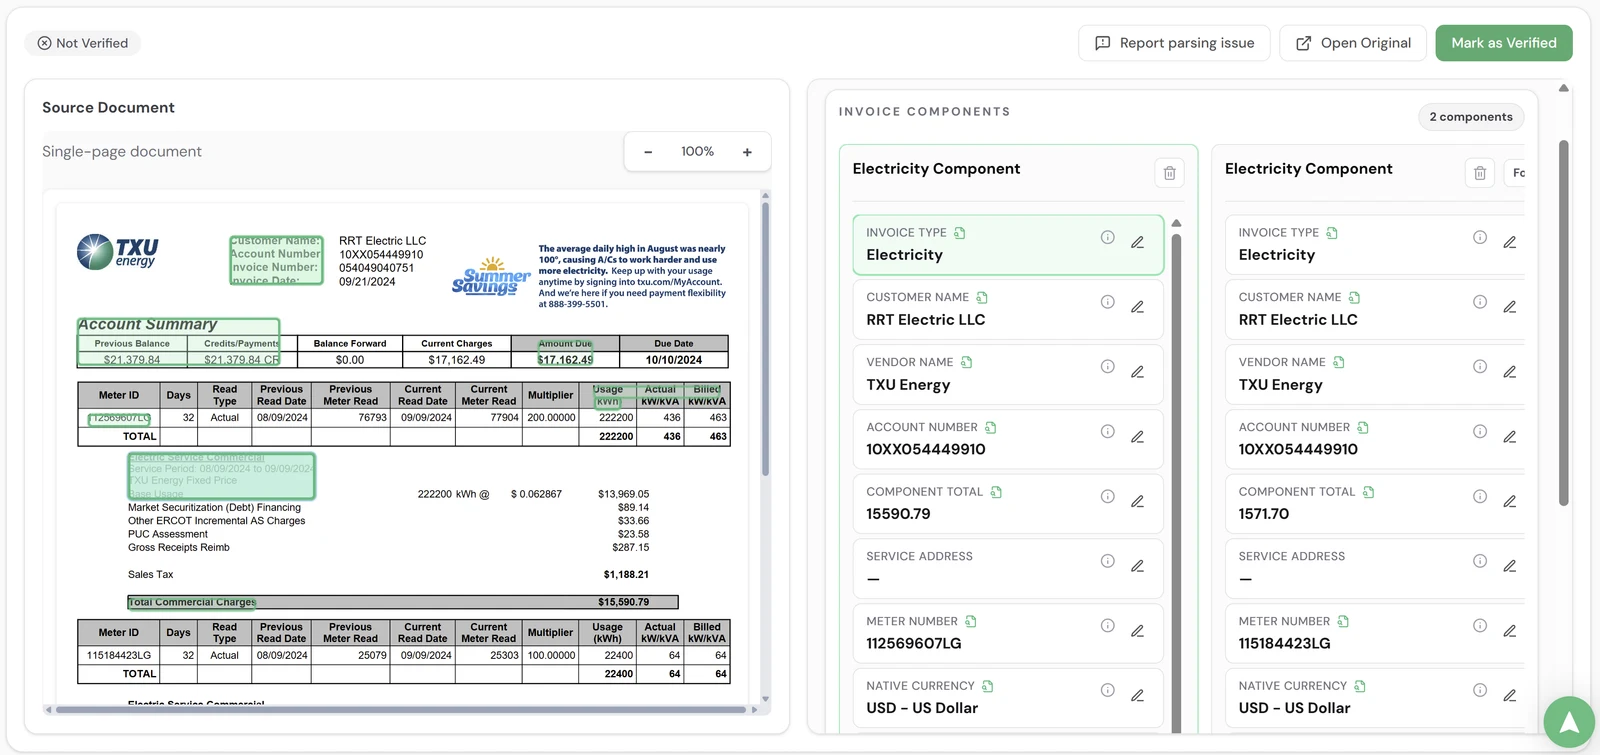Viewport: 1600px width, 755px height.
Task: Click RRT Electric LLC value in first component
Action: (926, 320)
